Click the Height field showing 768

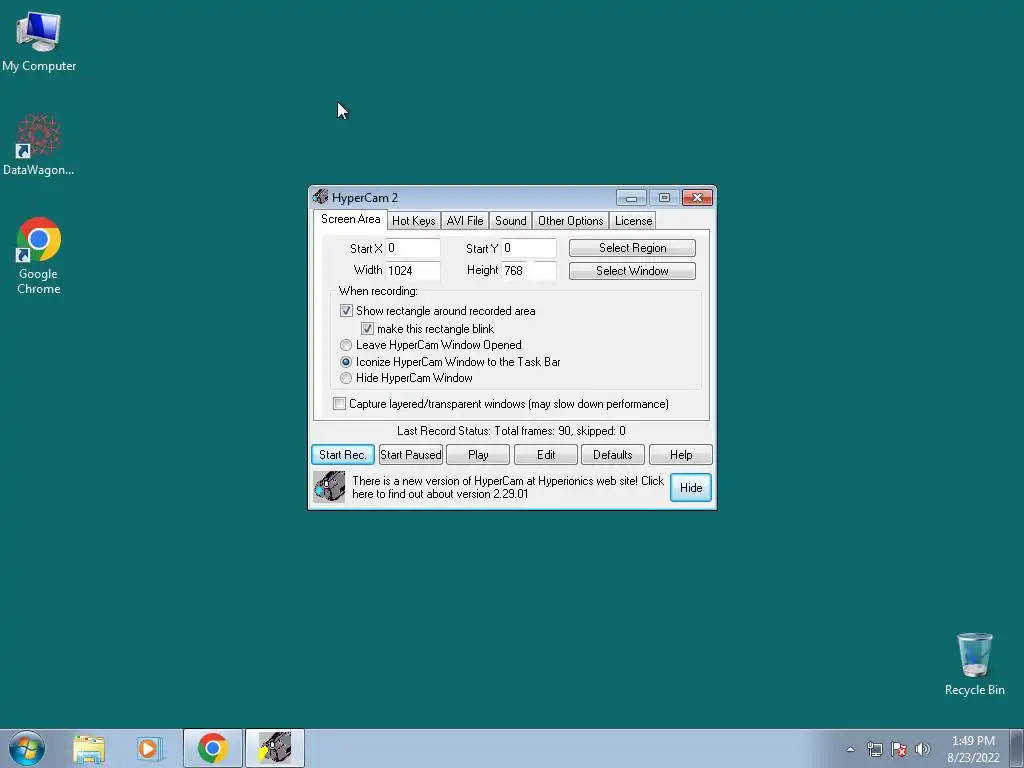(529, 270)
